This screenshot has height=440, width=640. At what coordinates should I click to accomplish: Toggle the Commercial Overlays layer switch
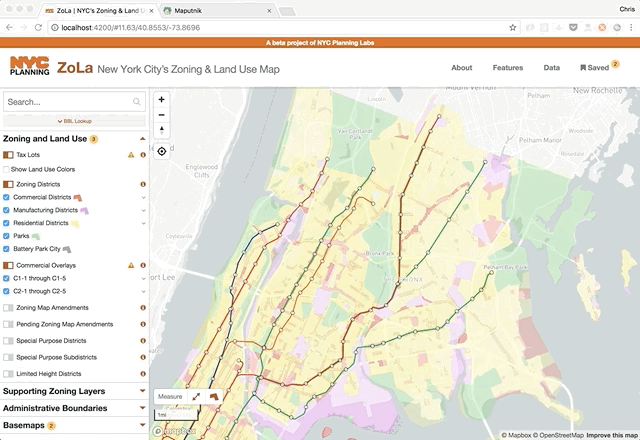click(x=8, y=265)
